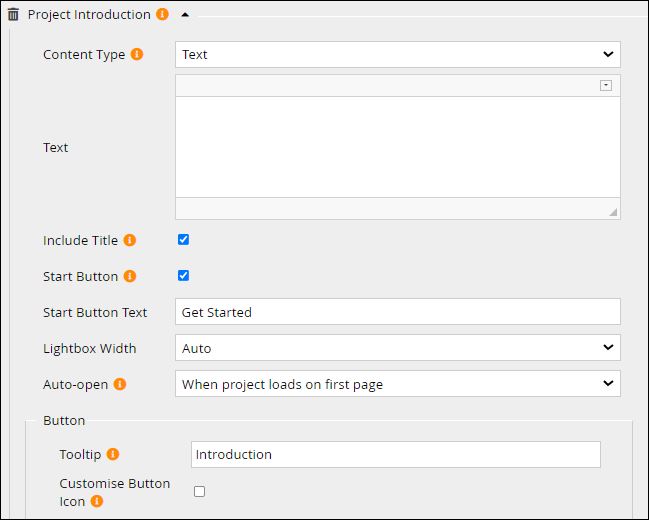Click the Start Button info icon

(130, 276)
